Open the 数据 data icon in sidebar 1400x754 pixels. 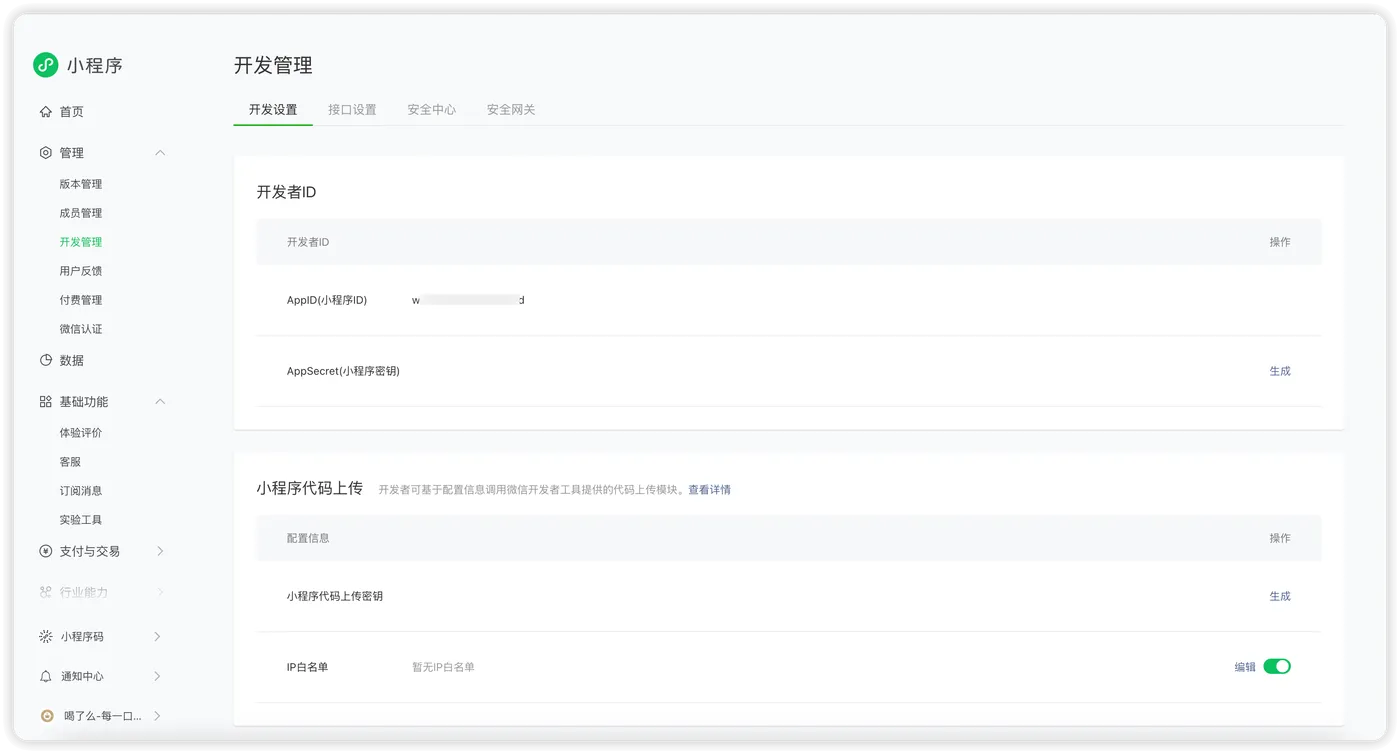click(x=43, y=360)
